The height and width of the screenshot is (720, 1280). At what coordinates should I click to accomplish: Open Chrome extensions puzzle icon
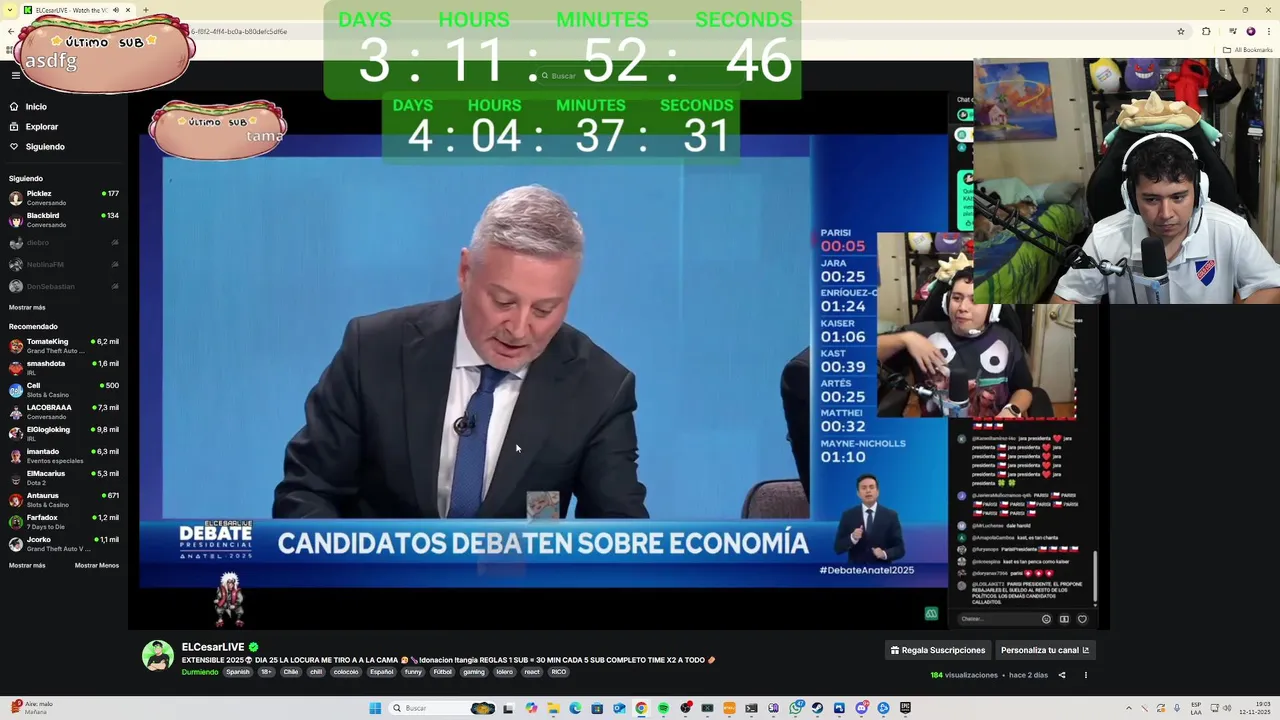pos(1206,31)
